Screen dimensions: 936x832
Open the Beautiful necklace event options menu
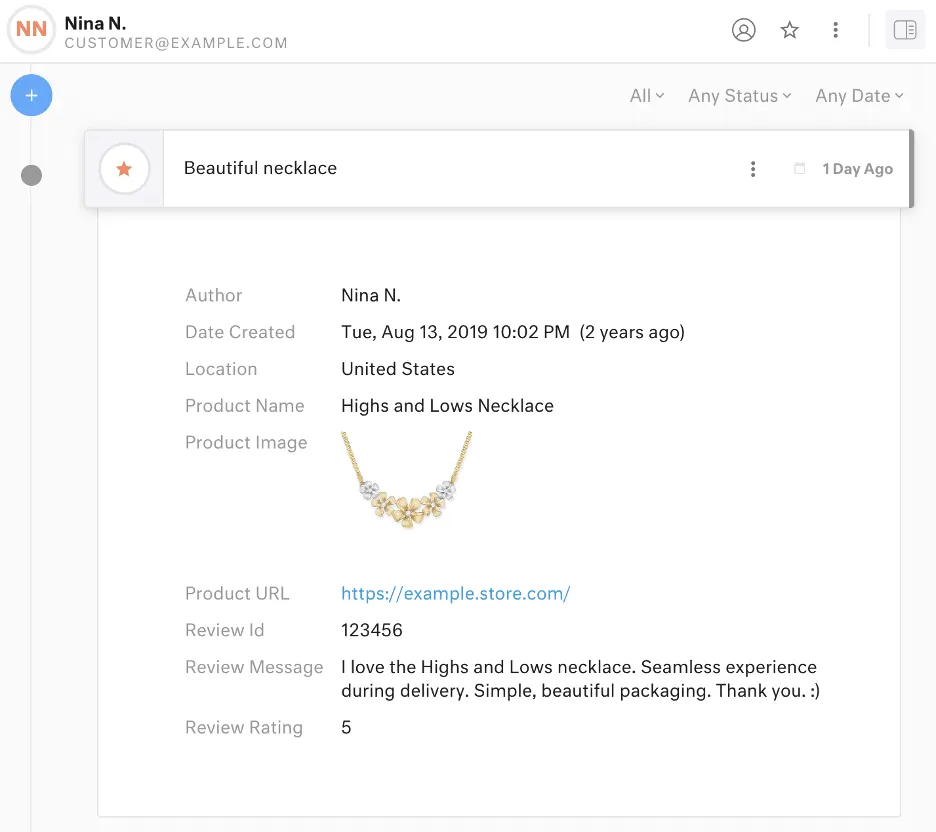(753, 169)
